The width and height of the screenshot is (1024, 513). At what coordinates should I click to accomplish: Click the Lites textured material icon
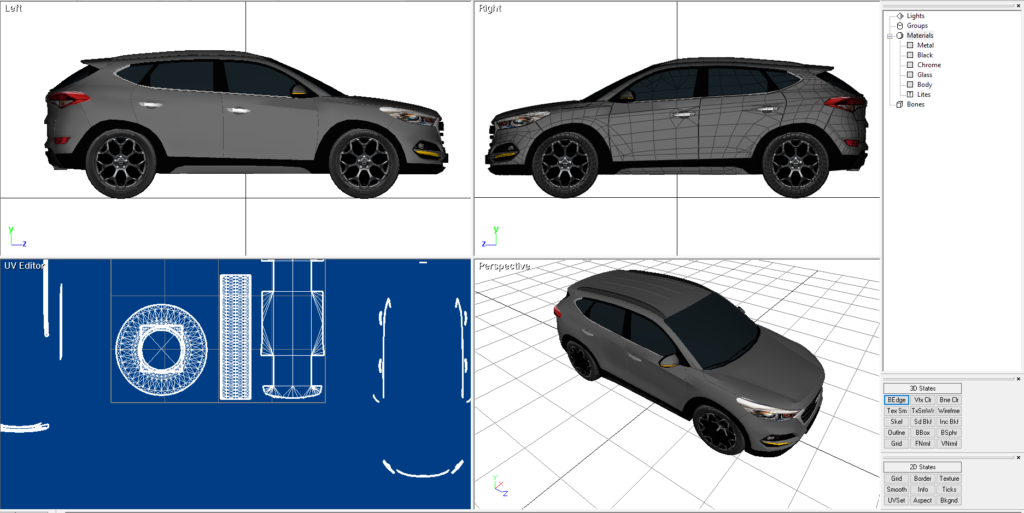point(910,94)
